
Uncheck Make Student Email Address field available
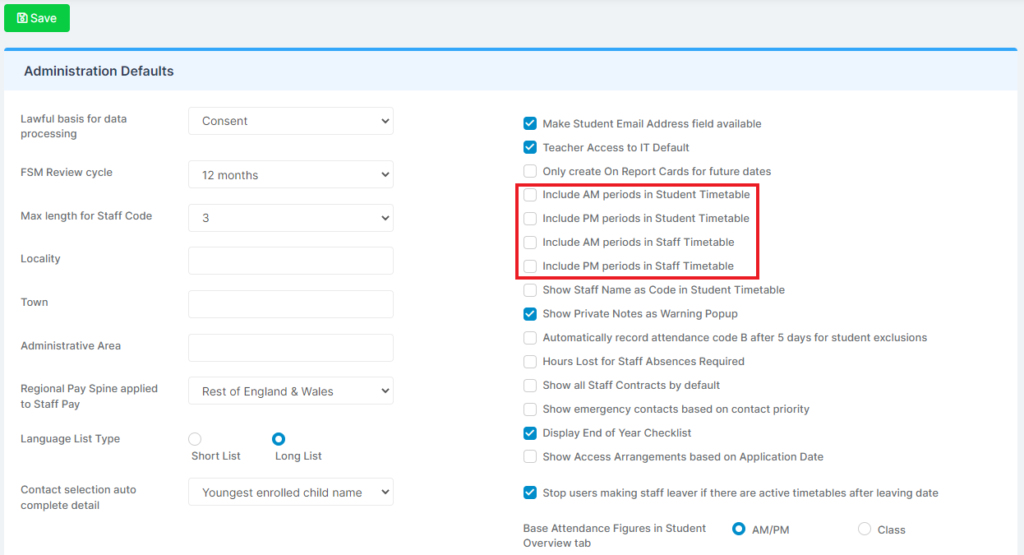tap(530, 123)
